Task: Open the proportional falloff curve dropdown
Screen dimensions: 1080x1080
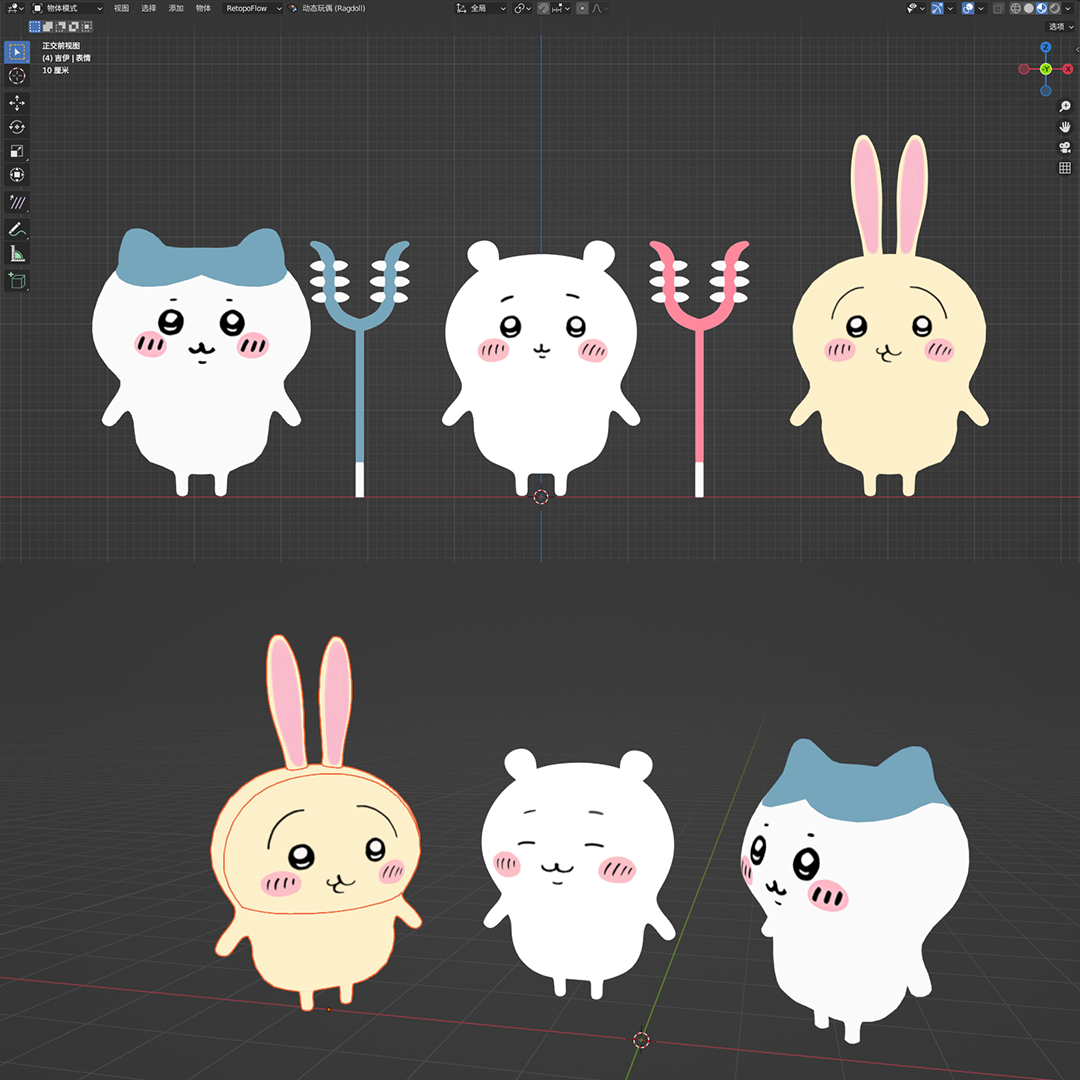Action: (x=601, y=8)
